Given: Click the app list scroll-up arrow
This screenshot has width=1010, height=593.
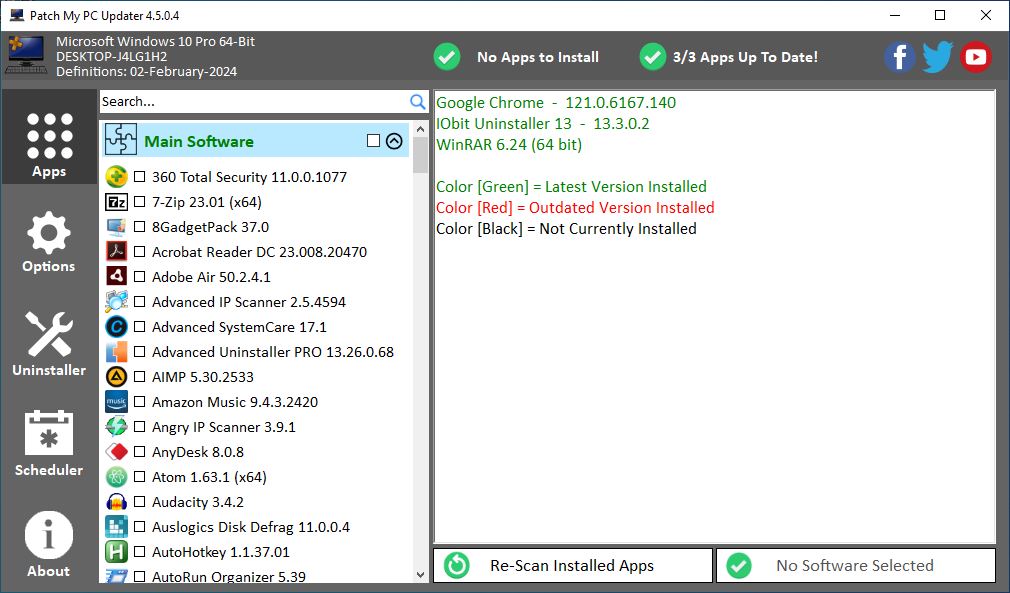Looking at the screenshot, I should tap(421, 129).
